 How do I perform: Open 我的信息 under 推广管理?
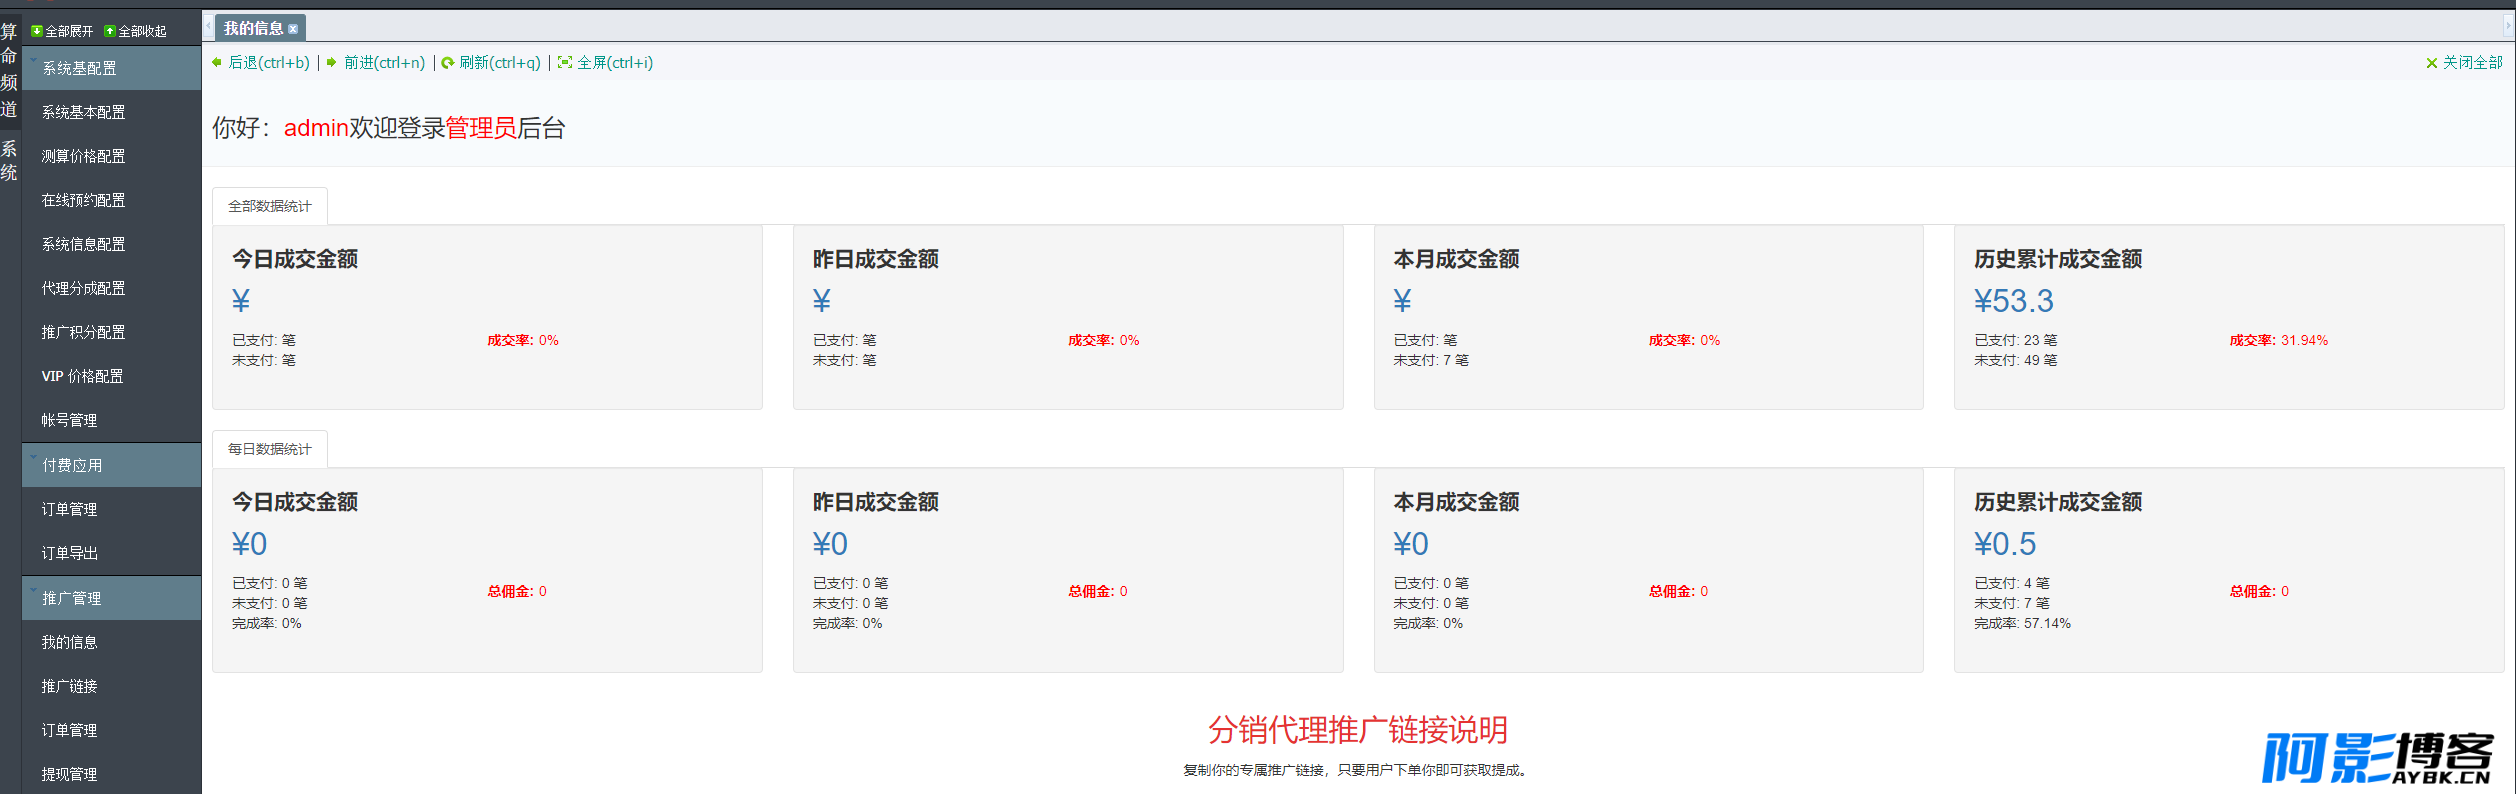pos(69,642)
